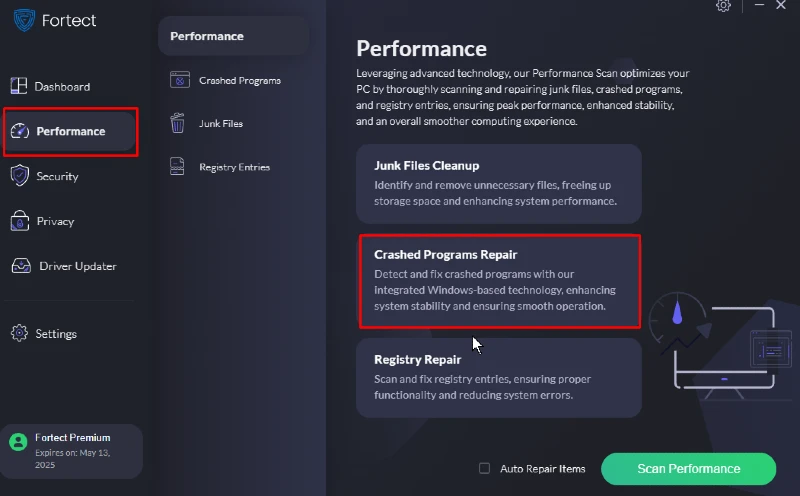Open the Registry Repair card

coord(498,378)
